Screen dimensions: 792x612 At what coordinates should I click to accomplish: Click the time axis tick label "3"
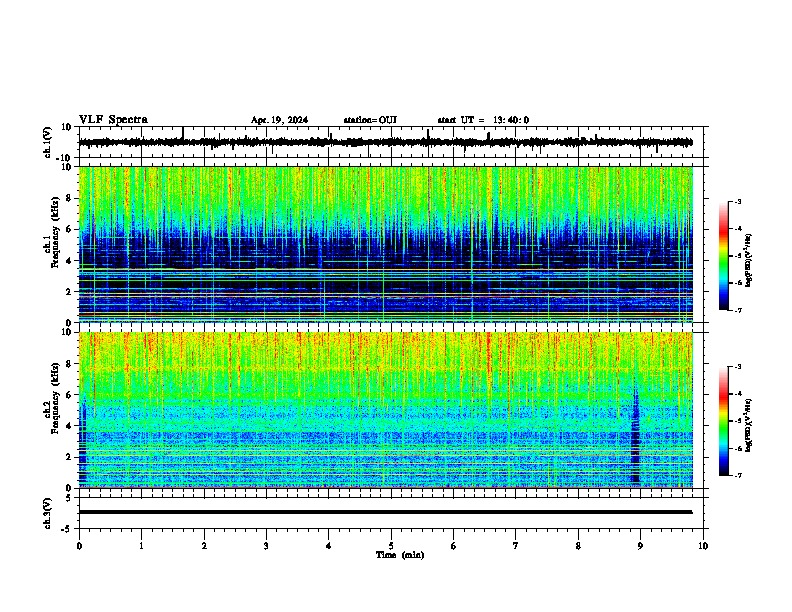(266, 546)
